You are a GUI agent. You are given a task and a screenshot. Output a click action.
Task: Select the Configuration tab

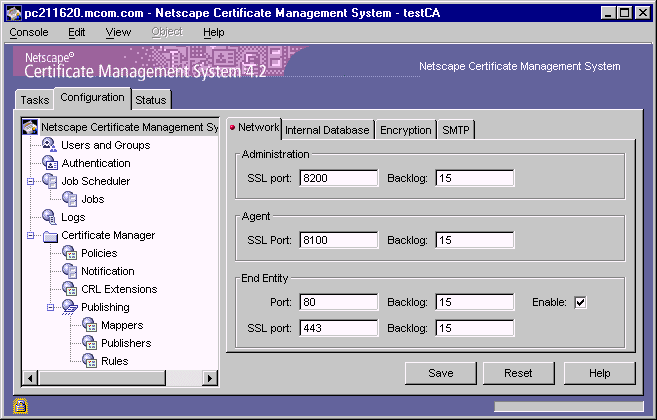(x=92, y=98)
